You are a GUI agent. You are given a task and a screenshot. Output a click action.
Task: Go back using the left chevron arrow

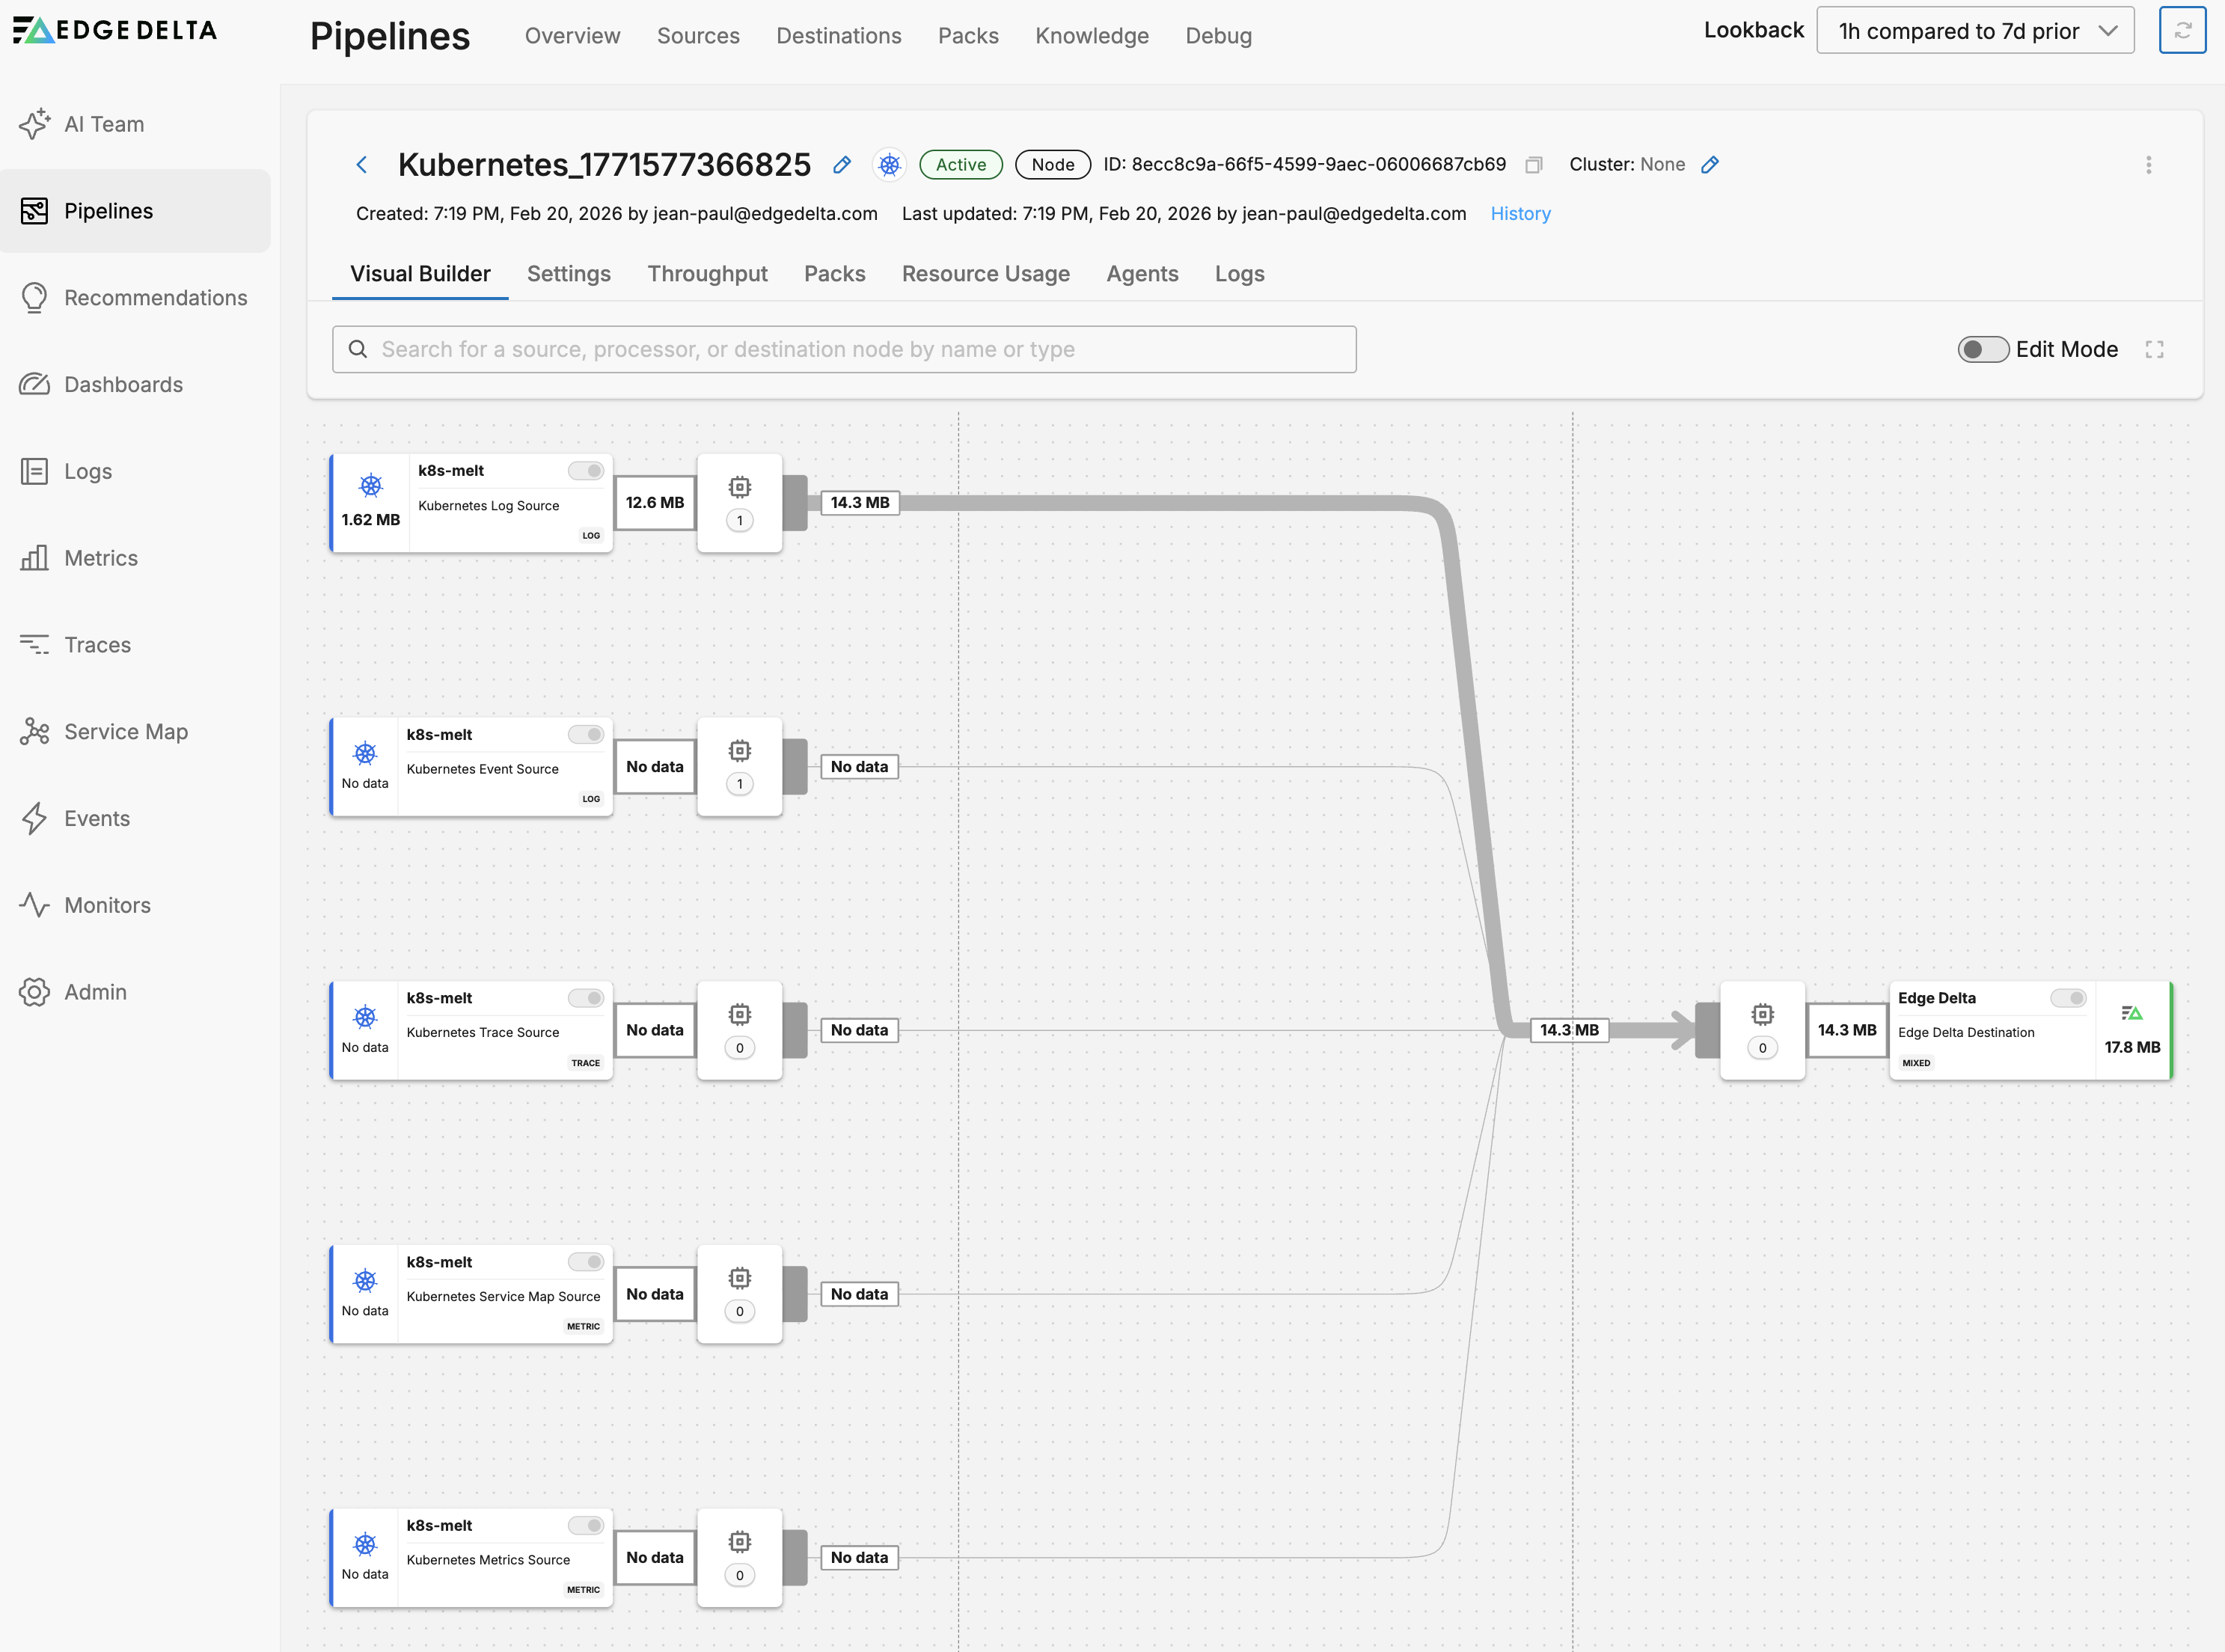361,164
